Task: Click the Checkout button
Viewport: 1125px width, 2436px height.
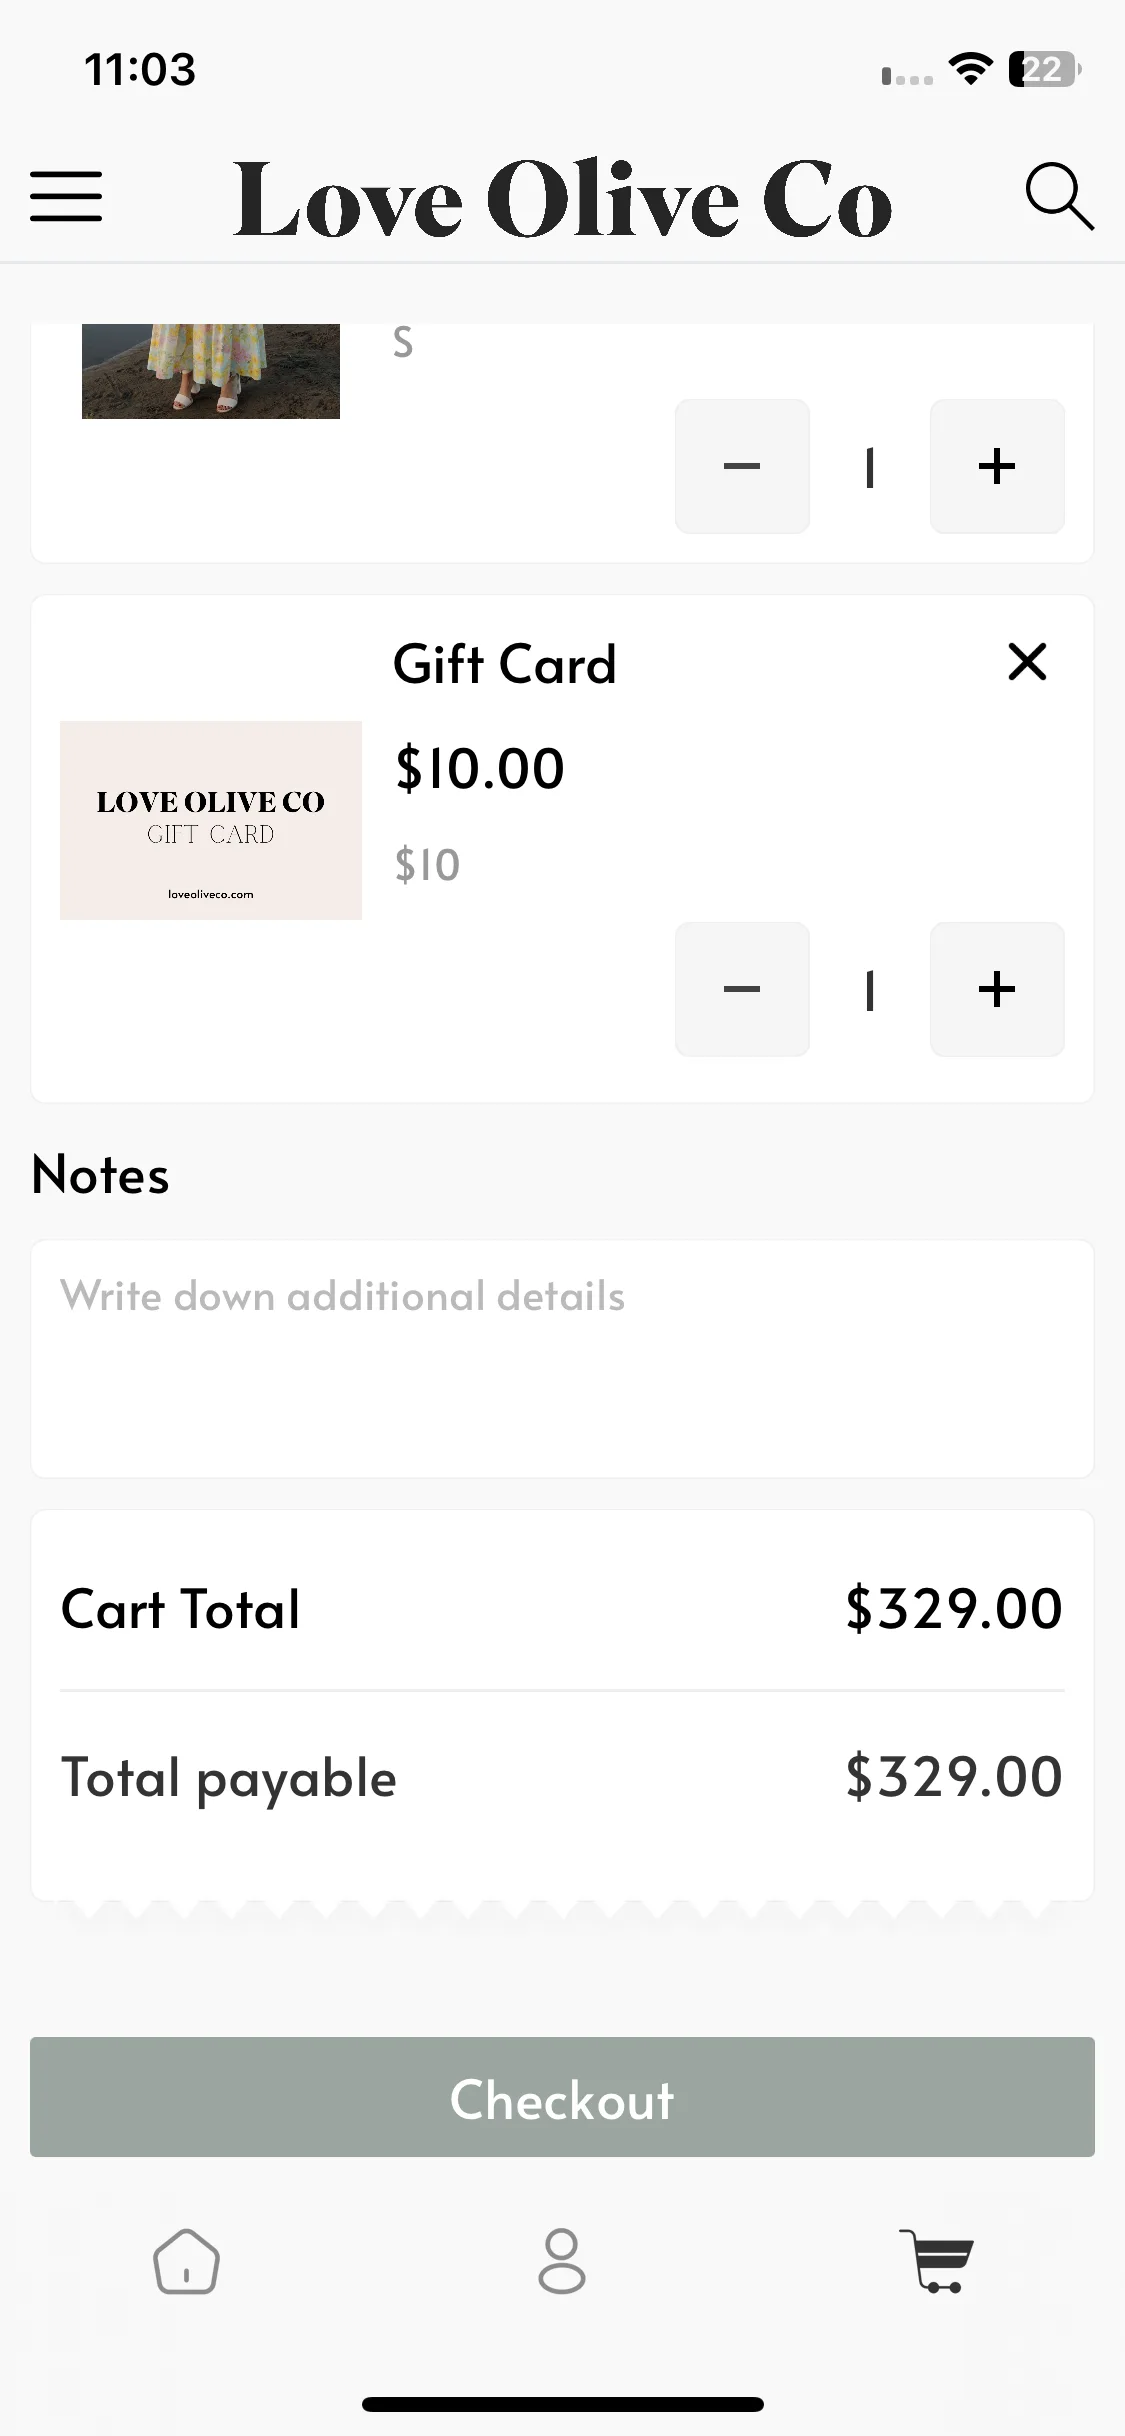Action: [562, 2097]
